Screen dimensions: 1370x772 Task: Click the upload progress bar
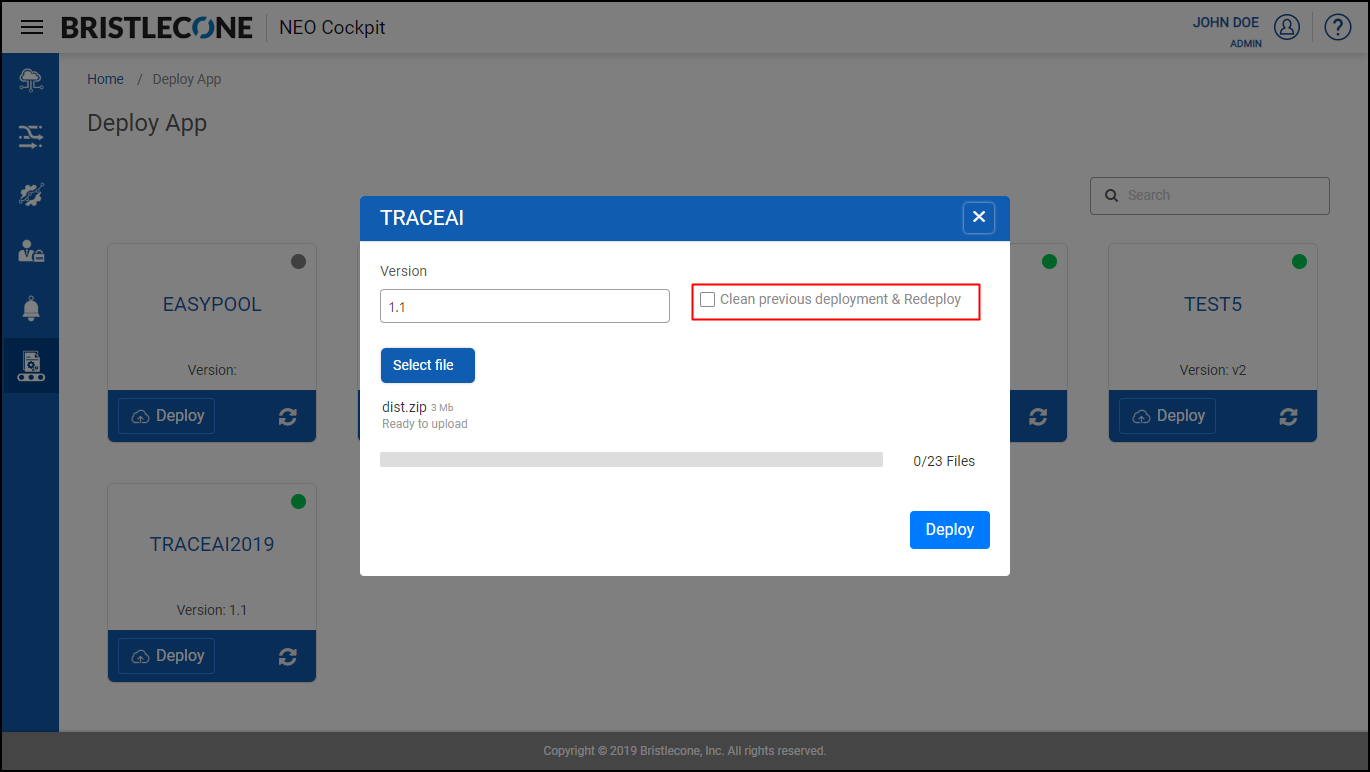[631, 460]
